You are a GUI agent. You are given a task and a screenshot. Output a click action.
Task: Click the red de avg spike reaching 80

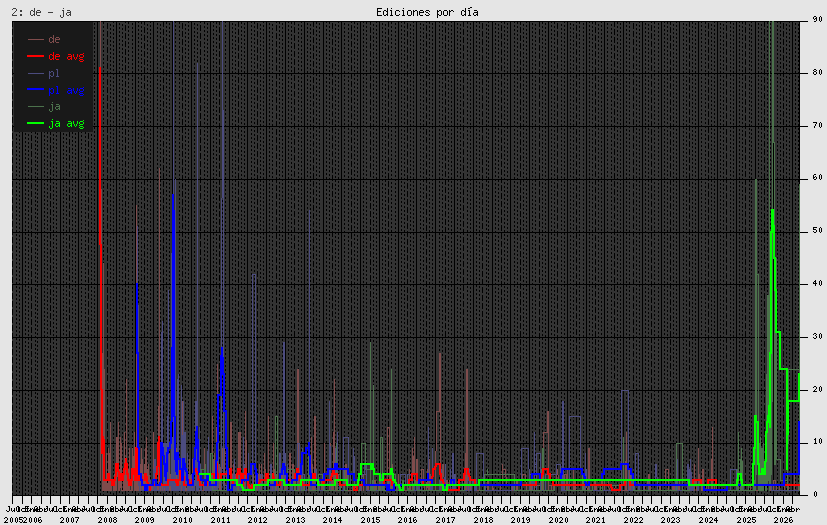pyautogui.click(x=100, y=69)
